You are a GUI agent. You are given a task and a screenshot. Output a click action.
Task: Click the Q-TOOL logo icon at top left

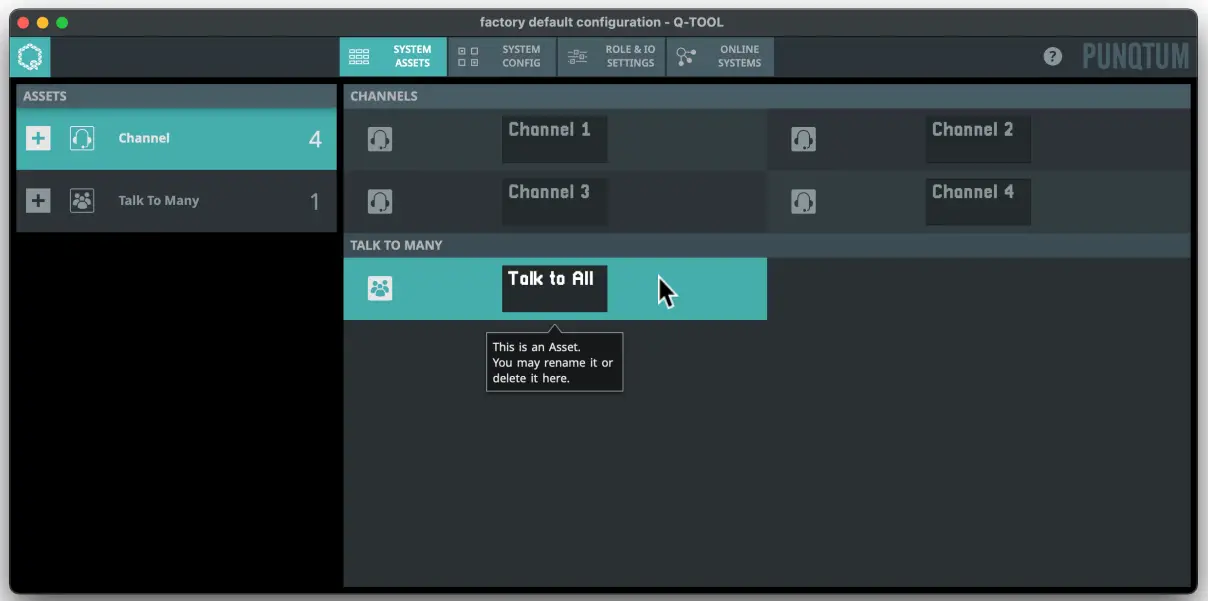[x=30, y=57]
